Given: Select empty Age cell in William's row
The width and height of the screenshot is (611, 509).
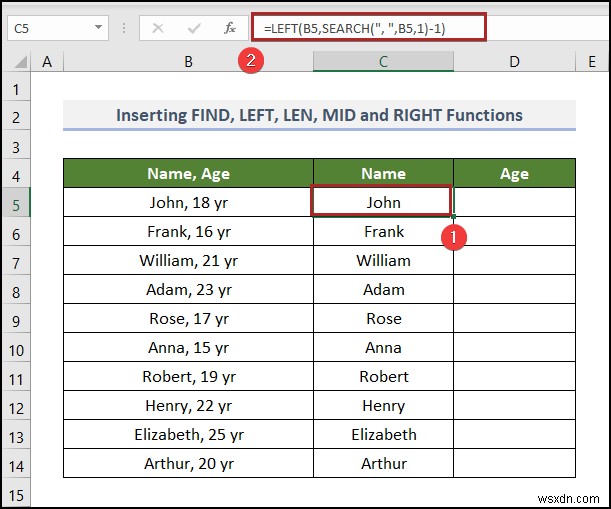Looking at the screenshot, I should (514, 260).
